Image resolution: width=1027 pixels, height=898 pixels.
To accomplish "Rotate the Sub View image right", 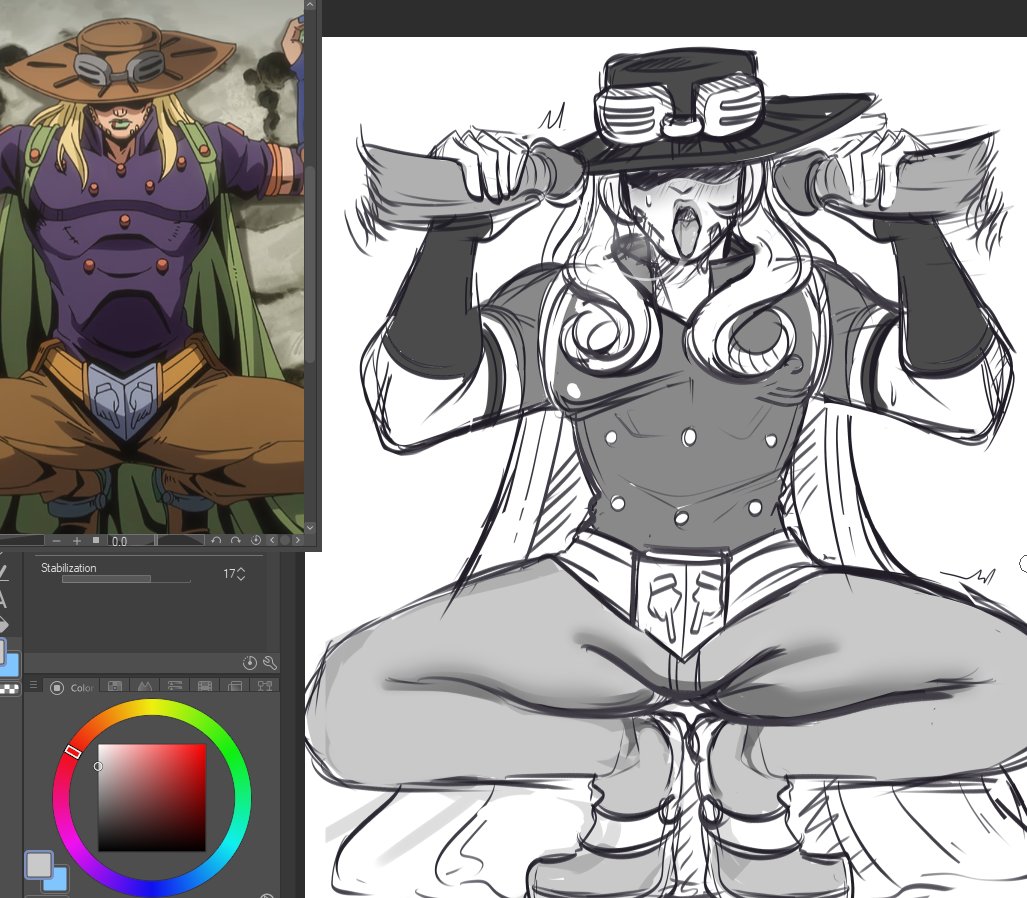I will coord(236,540).
